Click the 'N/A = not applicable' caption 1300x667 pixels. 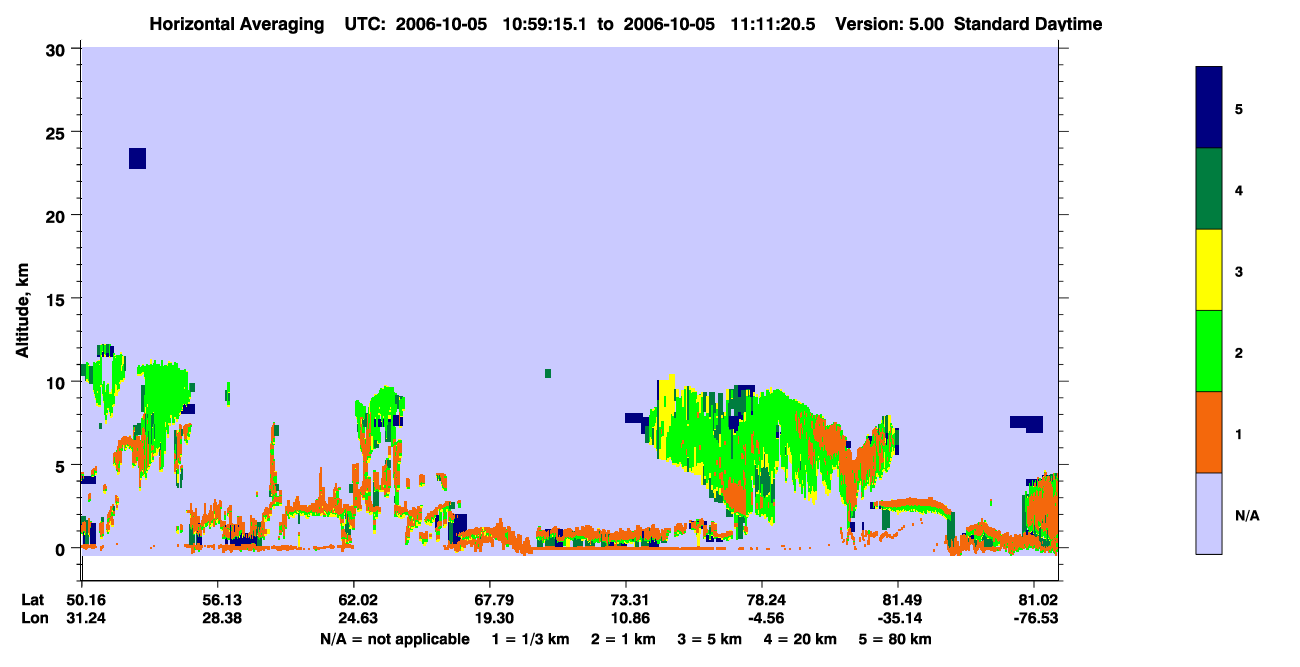(394, 639)
